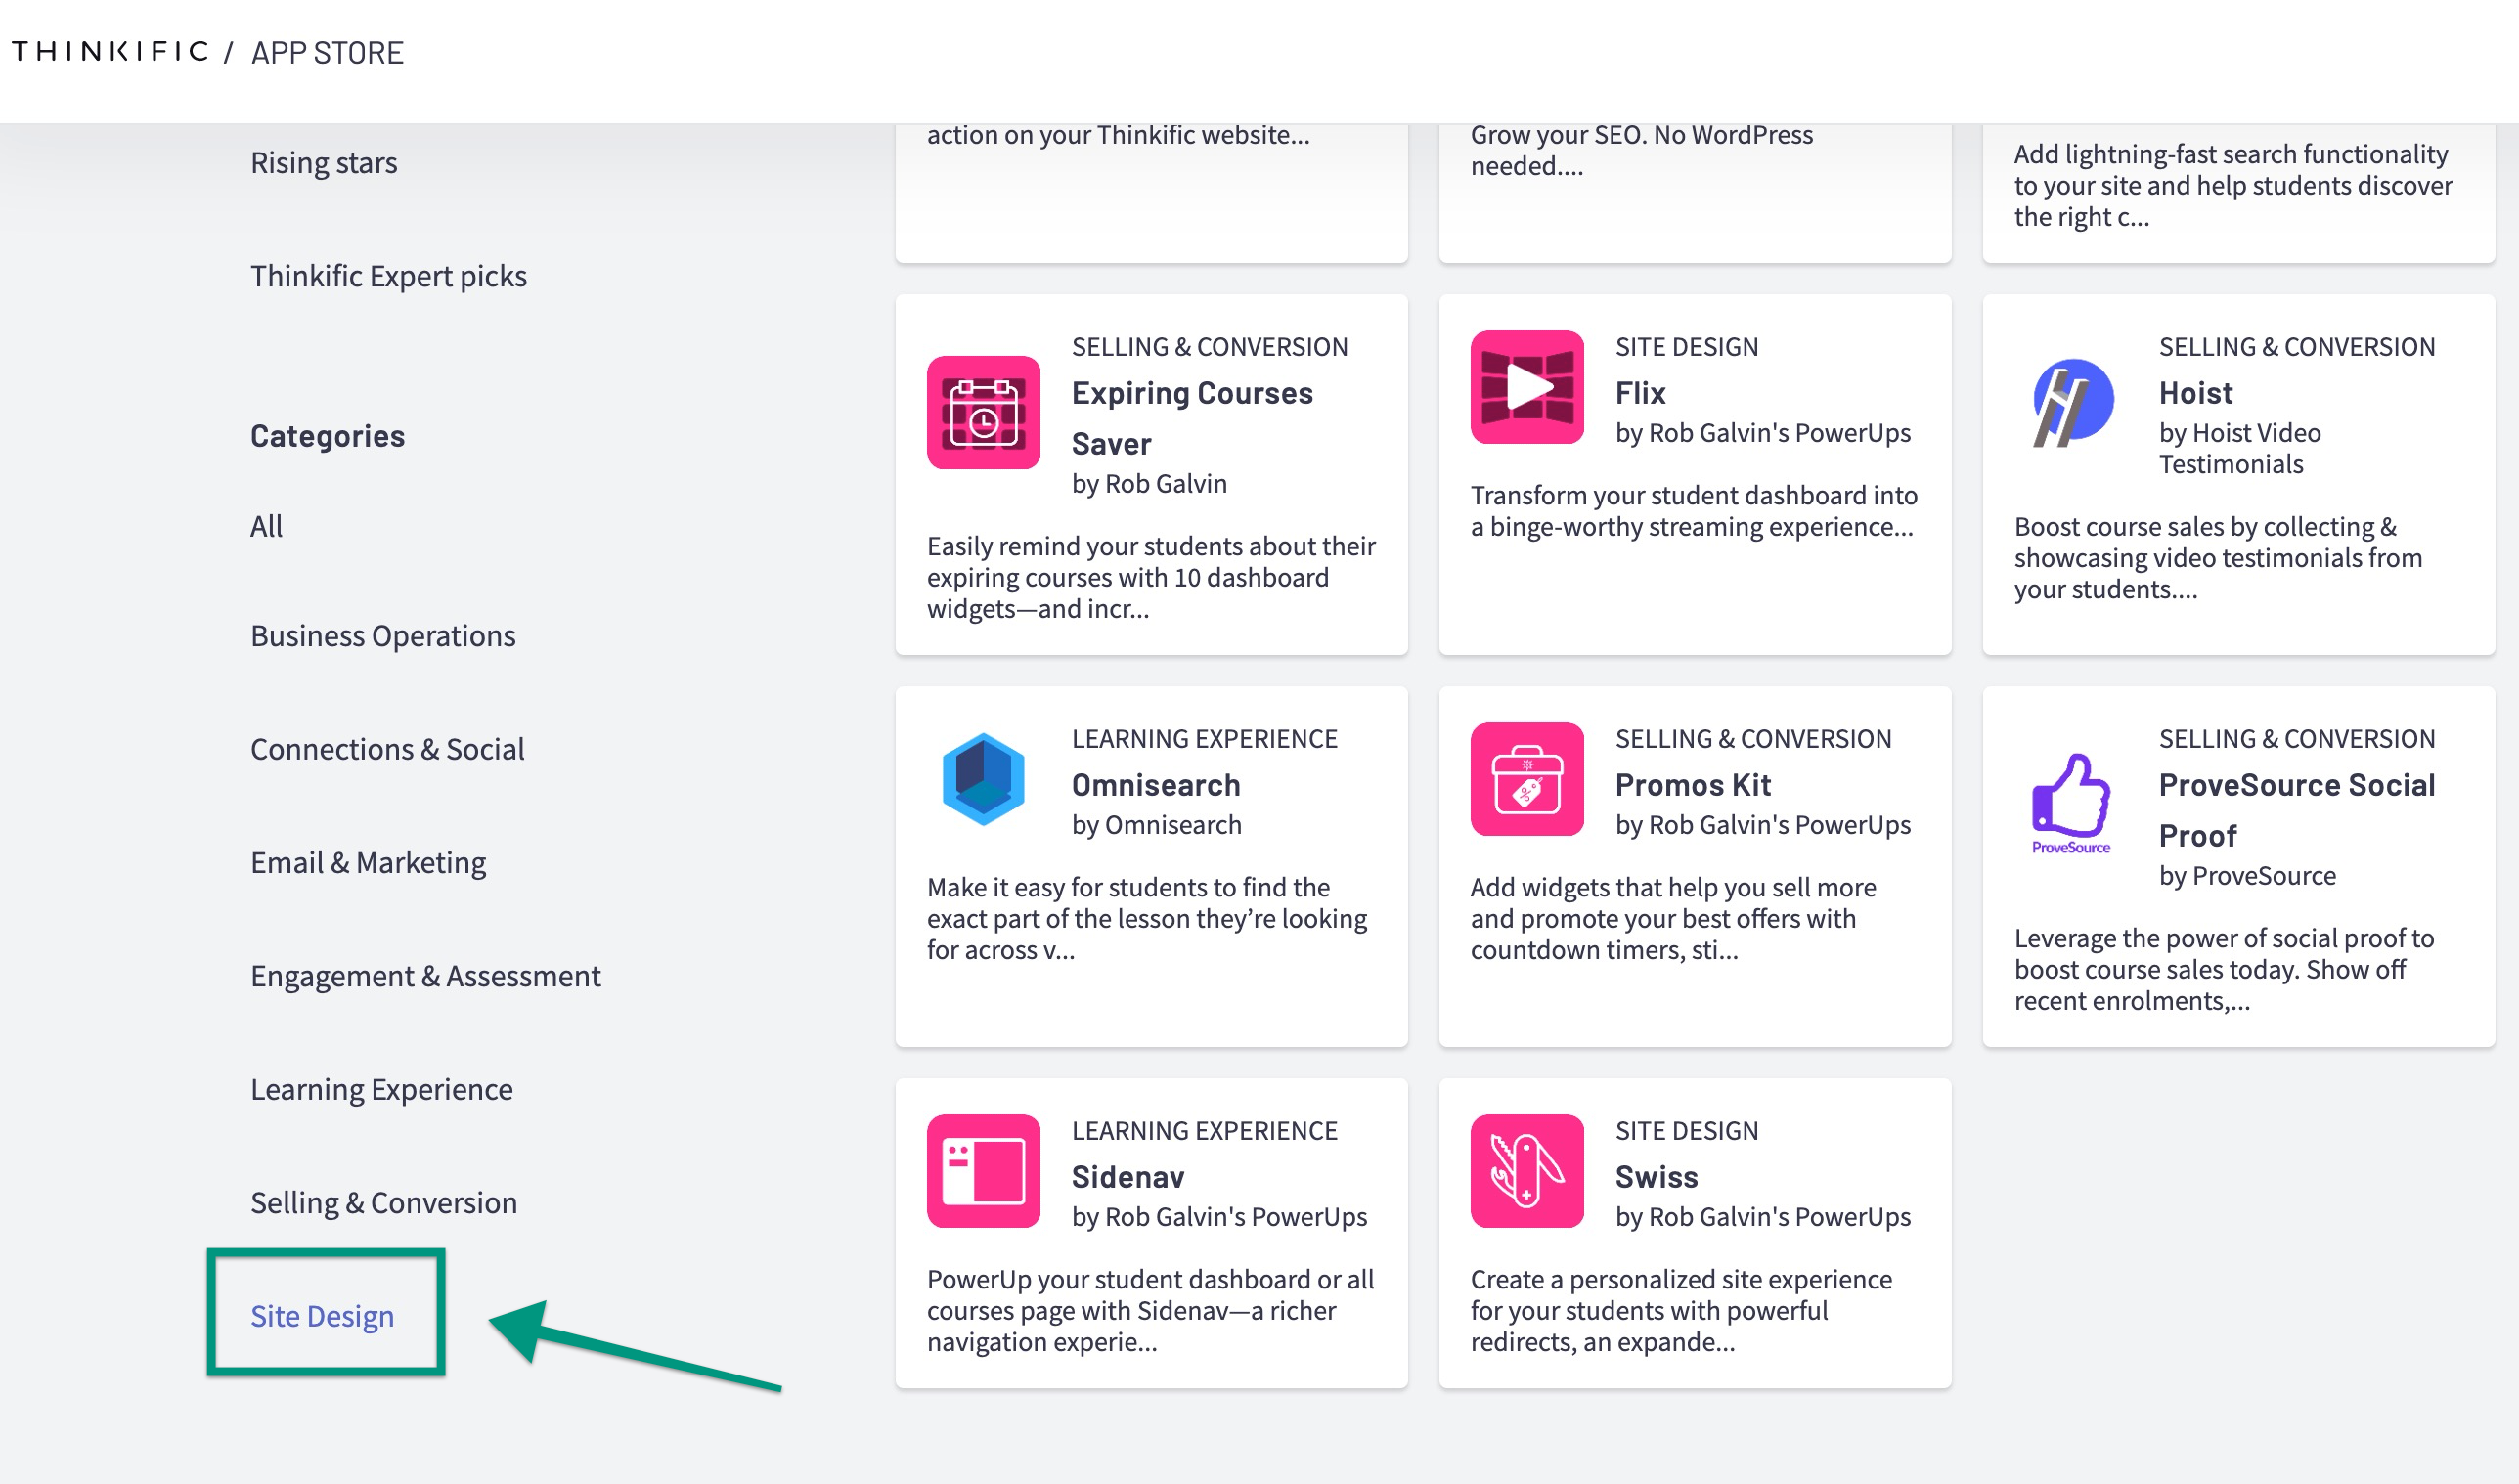Open the Learning Experience category

pos(381,1086)
